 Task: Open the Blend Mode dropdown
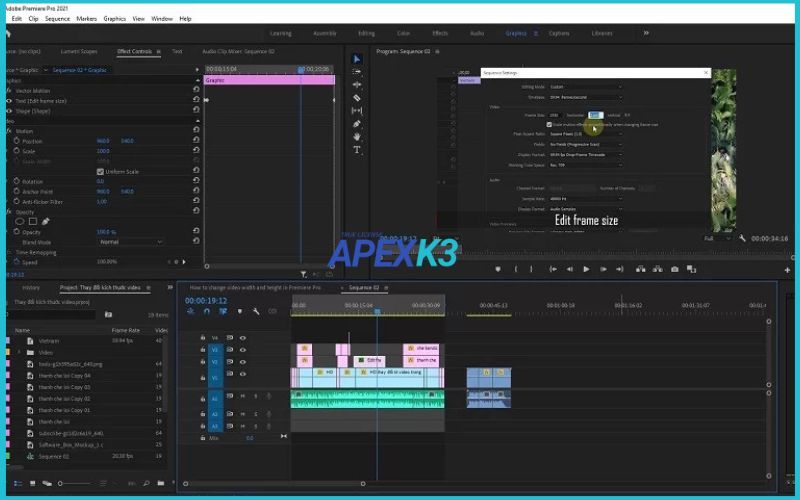pos(130,242)
